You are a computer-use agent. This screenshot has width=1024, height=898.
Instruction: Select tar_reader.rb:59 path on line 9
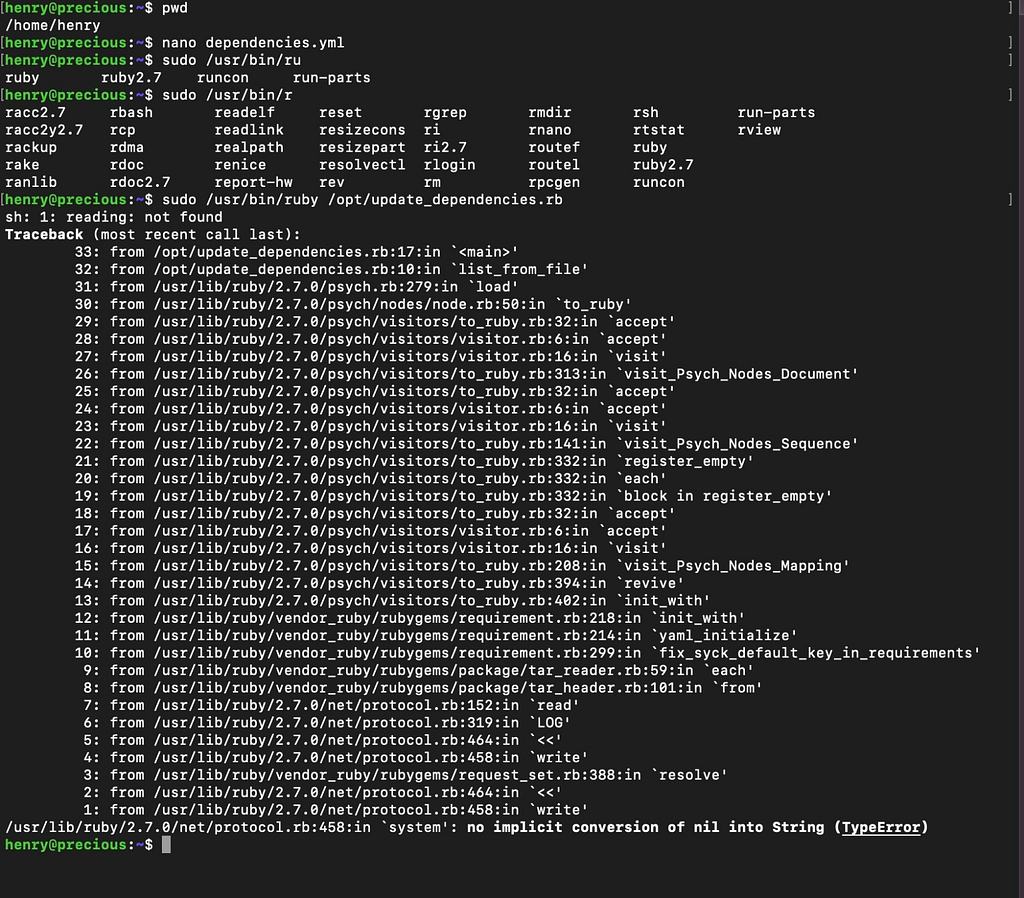point(415,671)
